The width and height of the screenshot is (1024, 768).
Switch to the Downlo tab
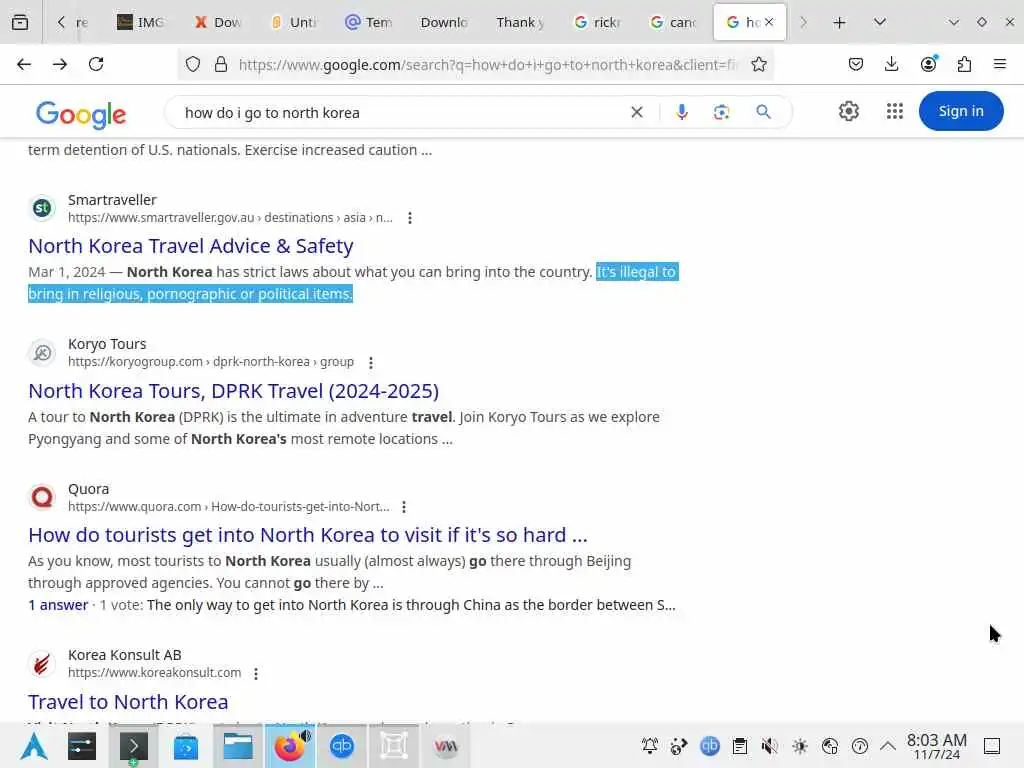(444, 22)
